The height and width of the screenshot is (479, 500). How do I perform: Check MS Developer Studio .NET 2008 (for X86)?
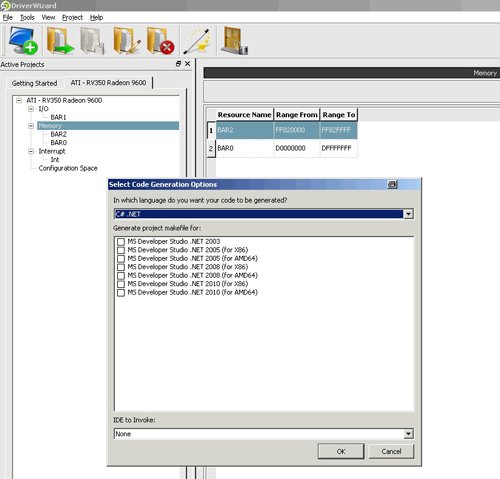[121, 267]
